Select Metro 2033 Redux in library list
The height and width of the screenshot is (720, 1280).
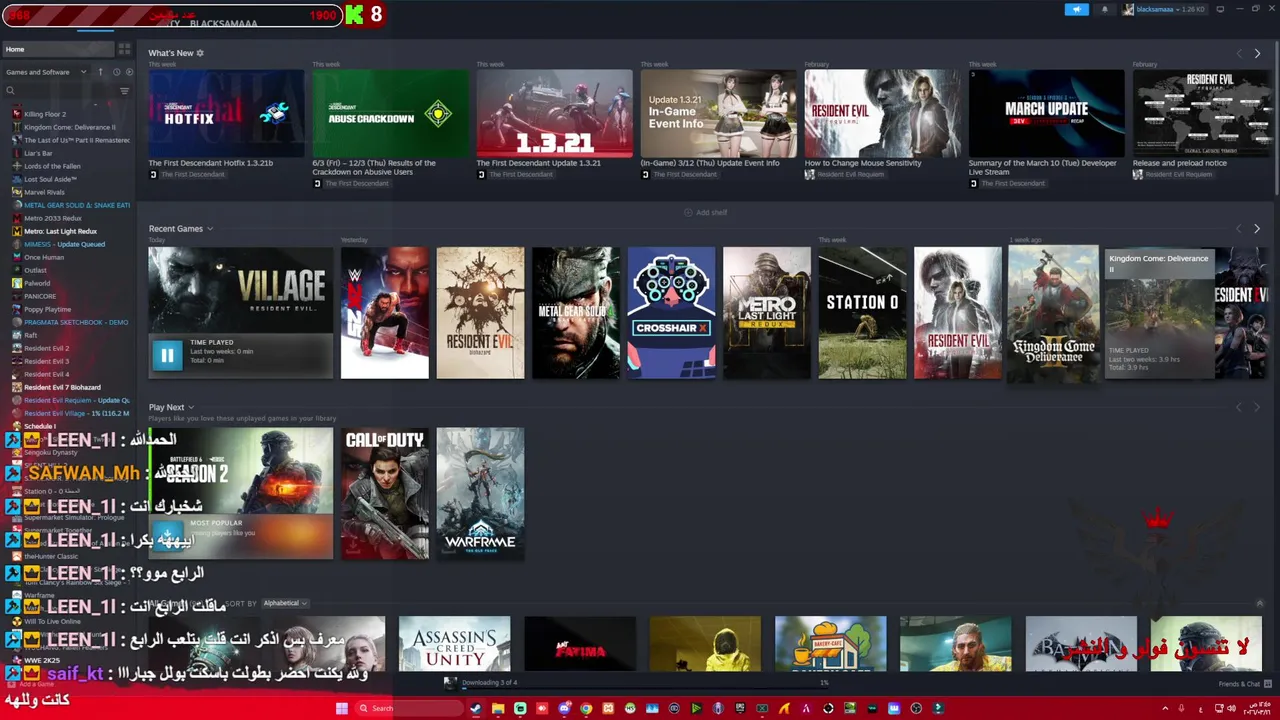tap(52, 218)
